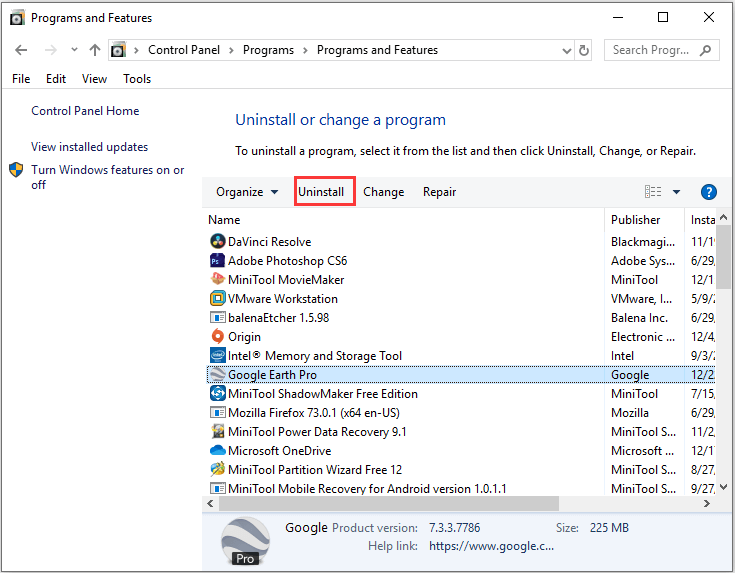Select the Origin program name
The width and height of the screenshot is (735, 573).
(244, 337)
